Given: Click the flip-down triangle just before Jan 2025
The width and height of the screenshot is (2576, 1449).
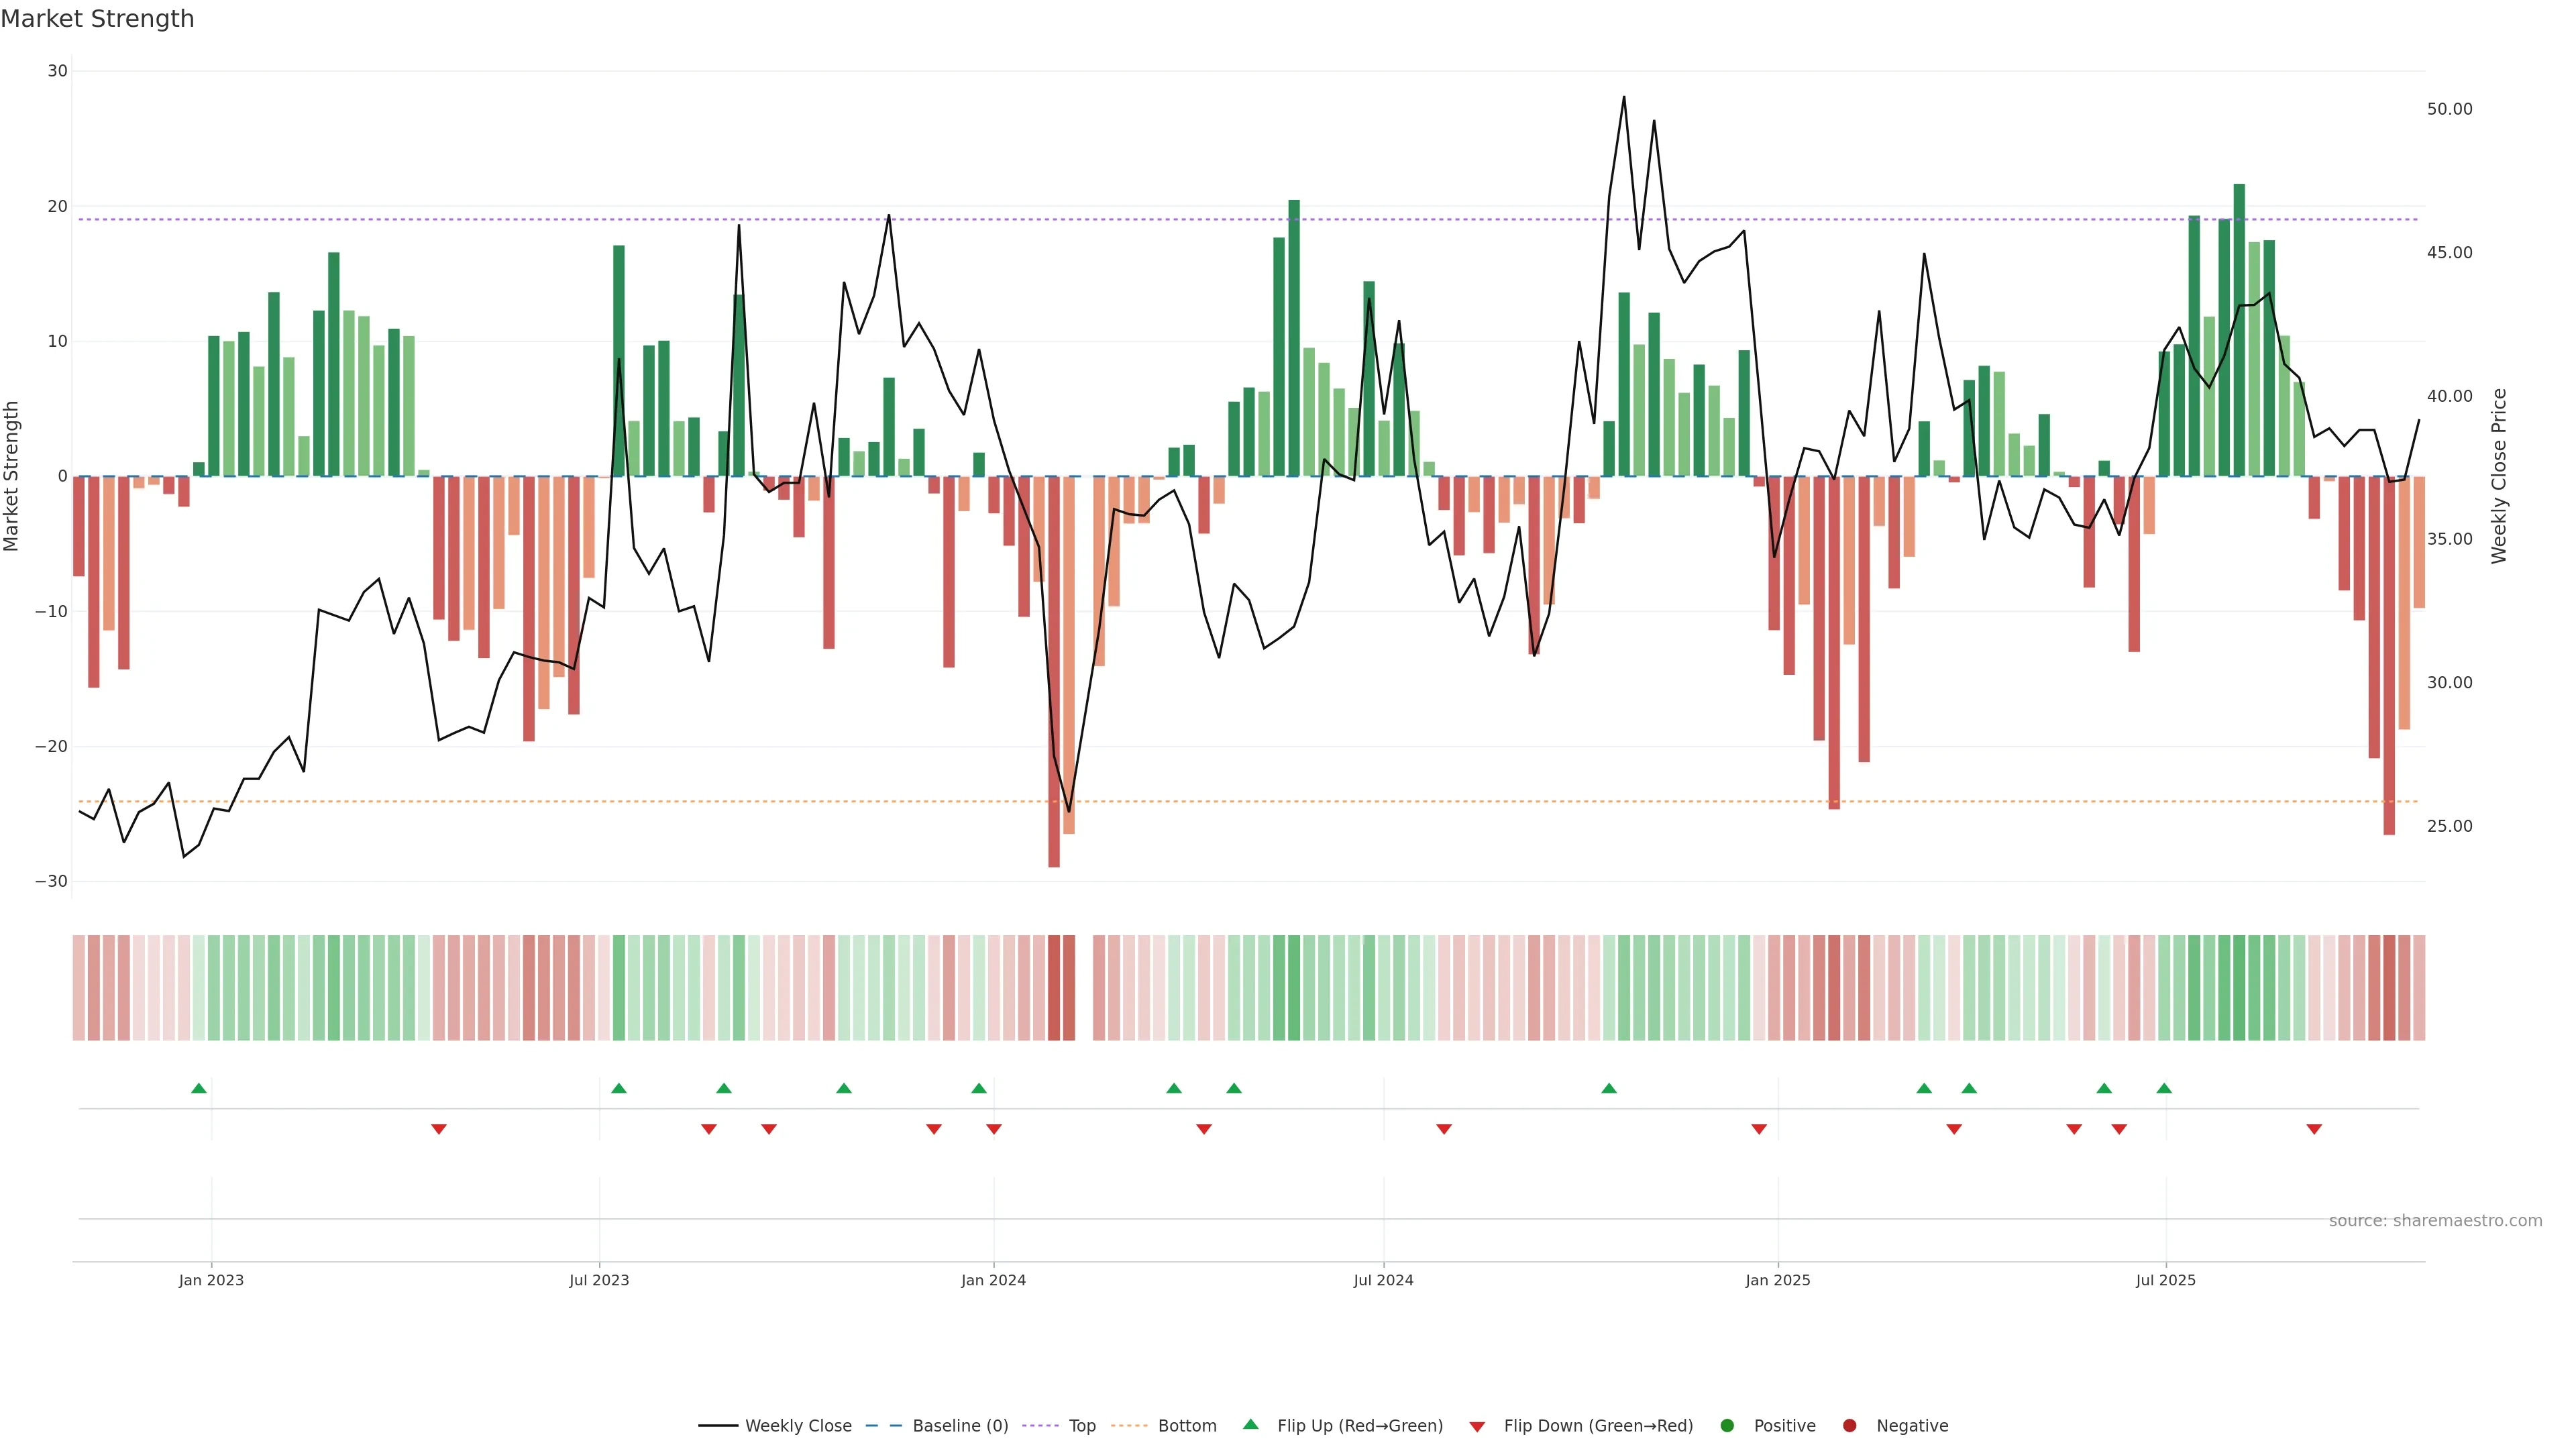Looking at the screenshot, I should [1759, 1129].
